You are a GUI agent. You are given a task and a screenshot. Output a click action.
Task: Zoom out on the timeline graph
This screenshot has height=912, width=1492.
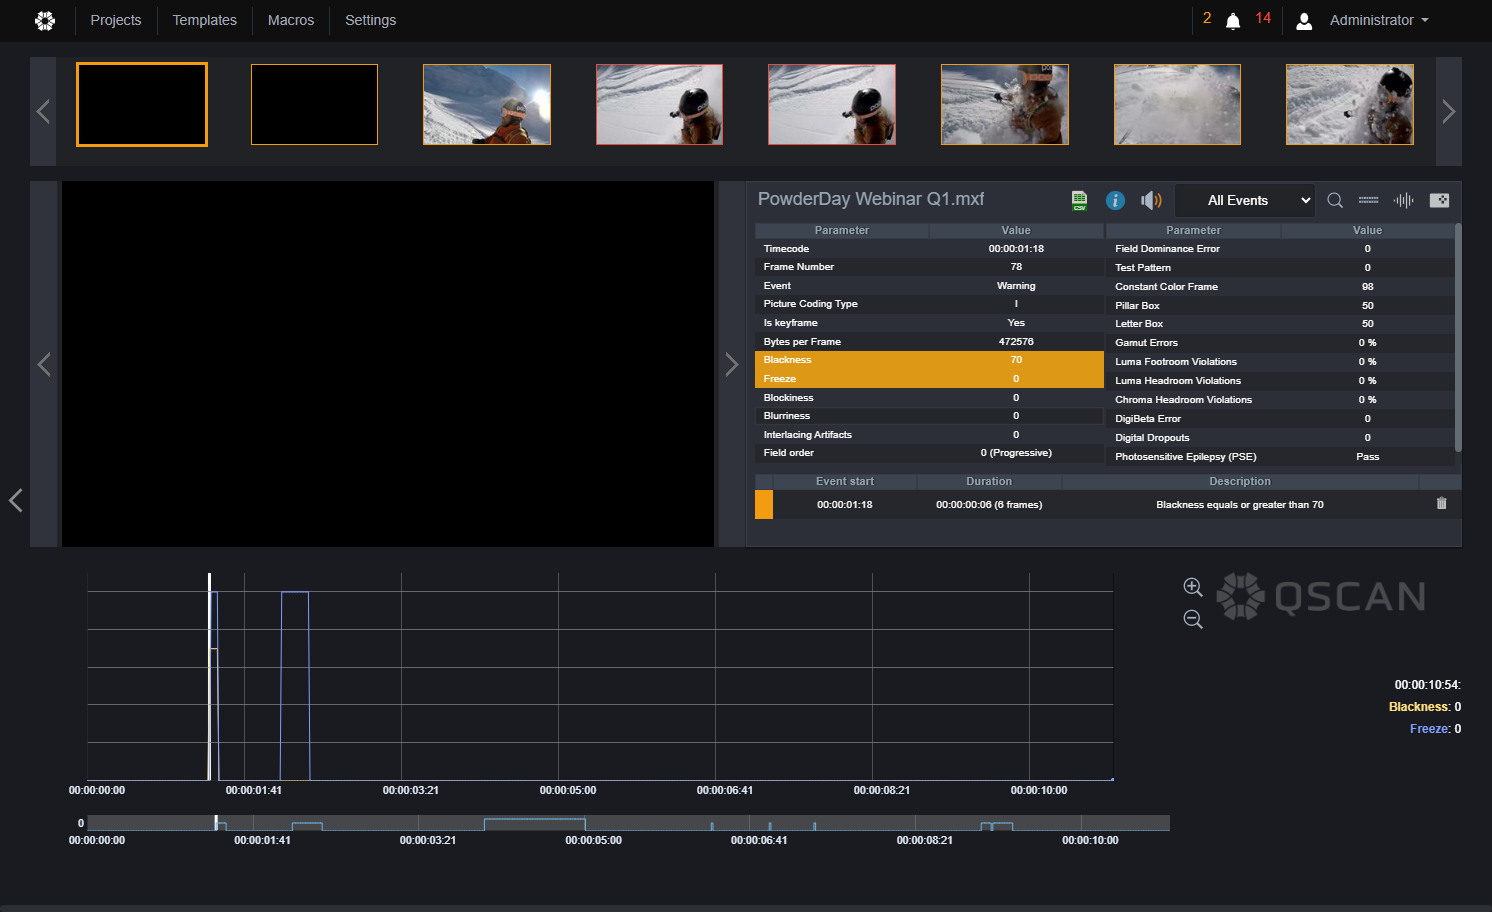(x=1193, y=619)
